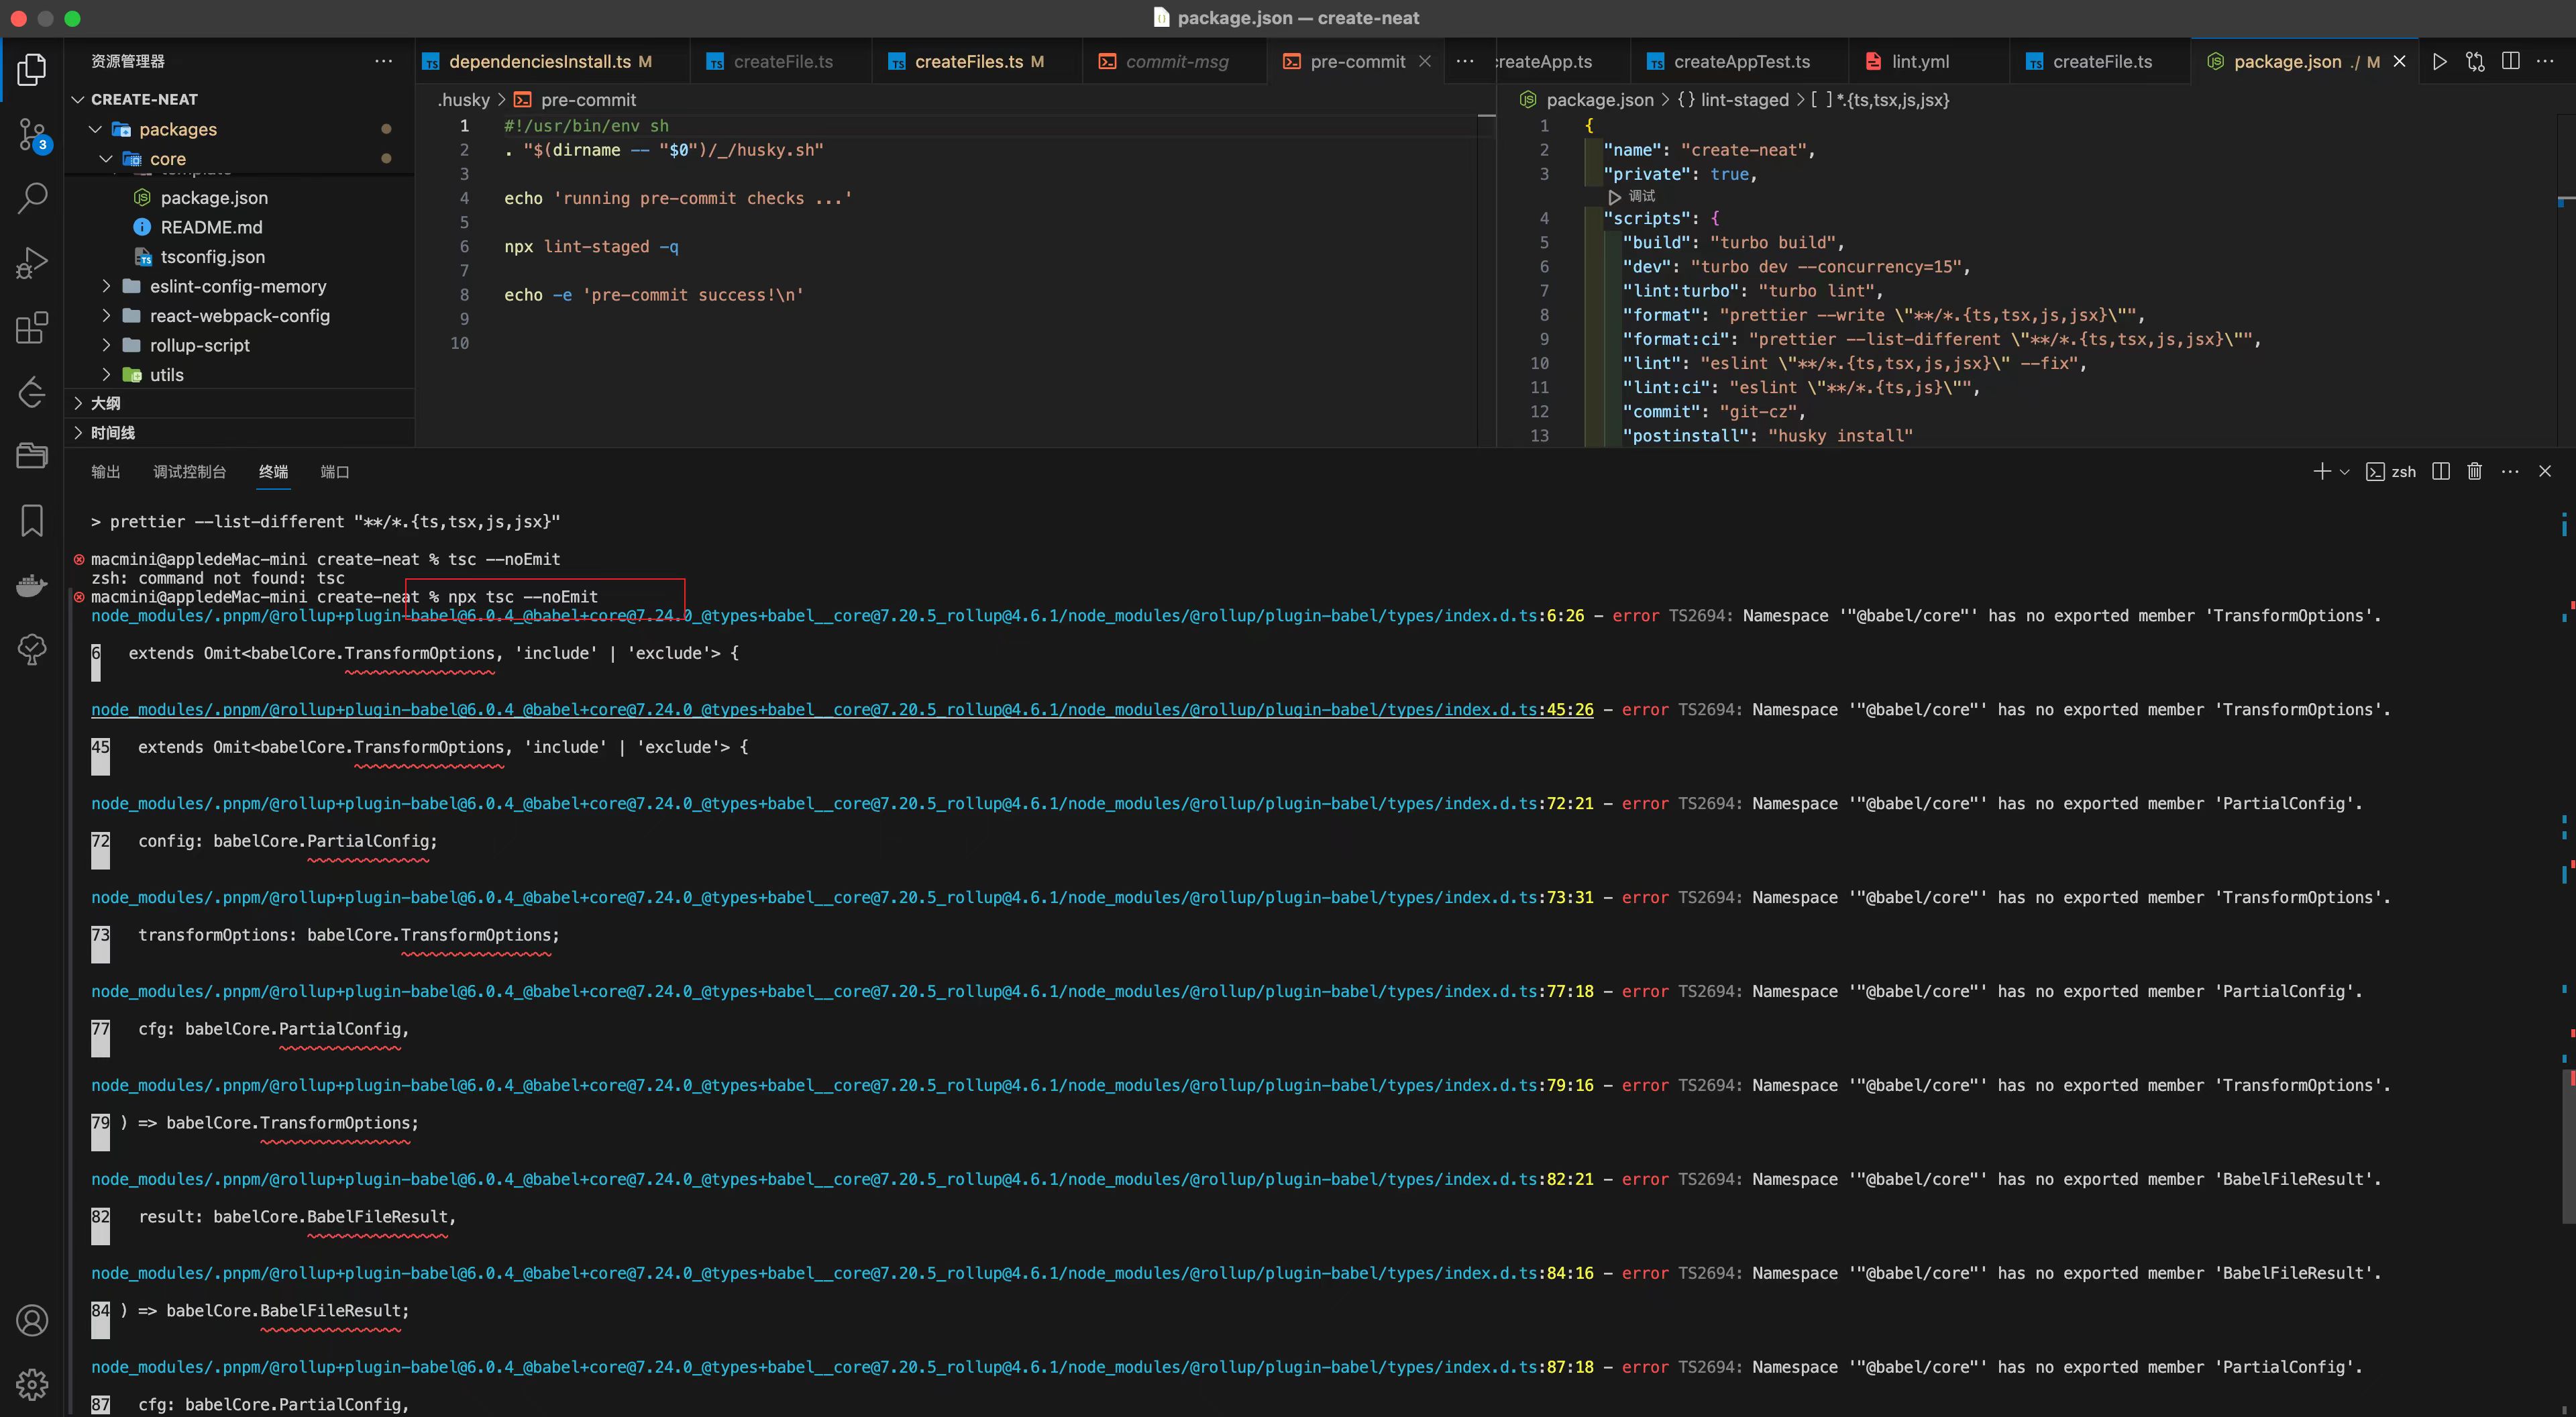2576x1417 pixels.
Task: Click debug scripts run triangle
Action: click(x=1614, y=196)
